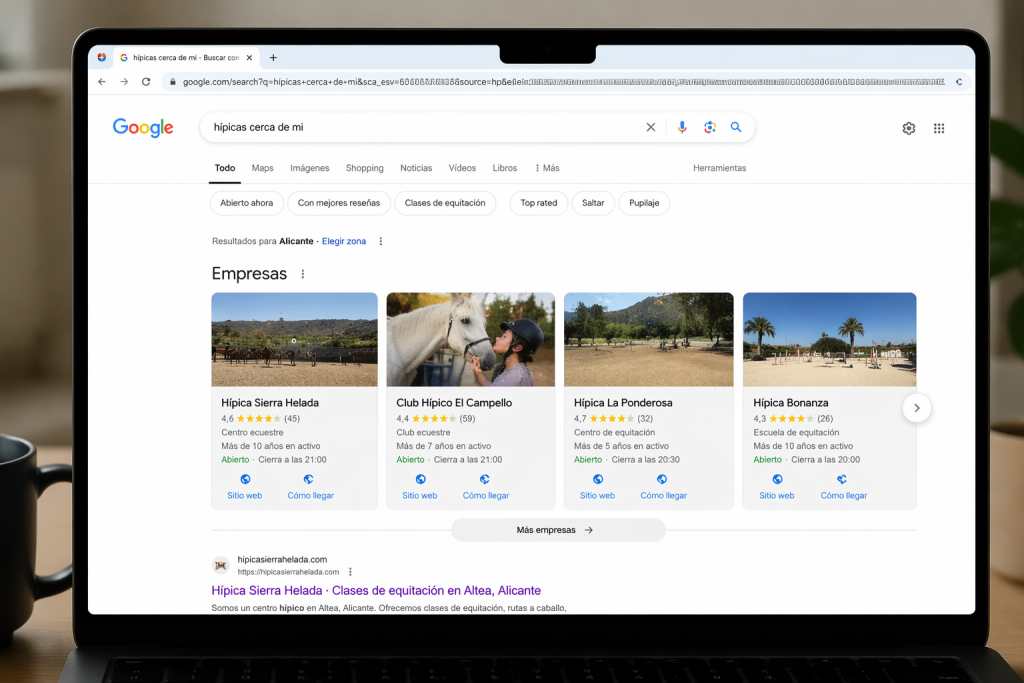Enable the Con mejores reseñas filter
Screen dimensions: 1024x683
tap(339, 203)
